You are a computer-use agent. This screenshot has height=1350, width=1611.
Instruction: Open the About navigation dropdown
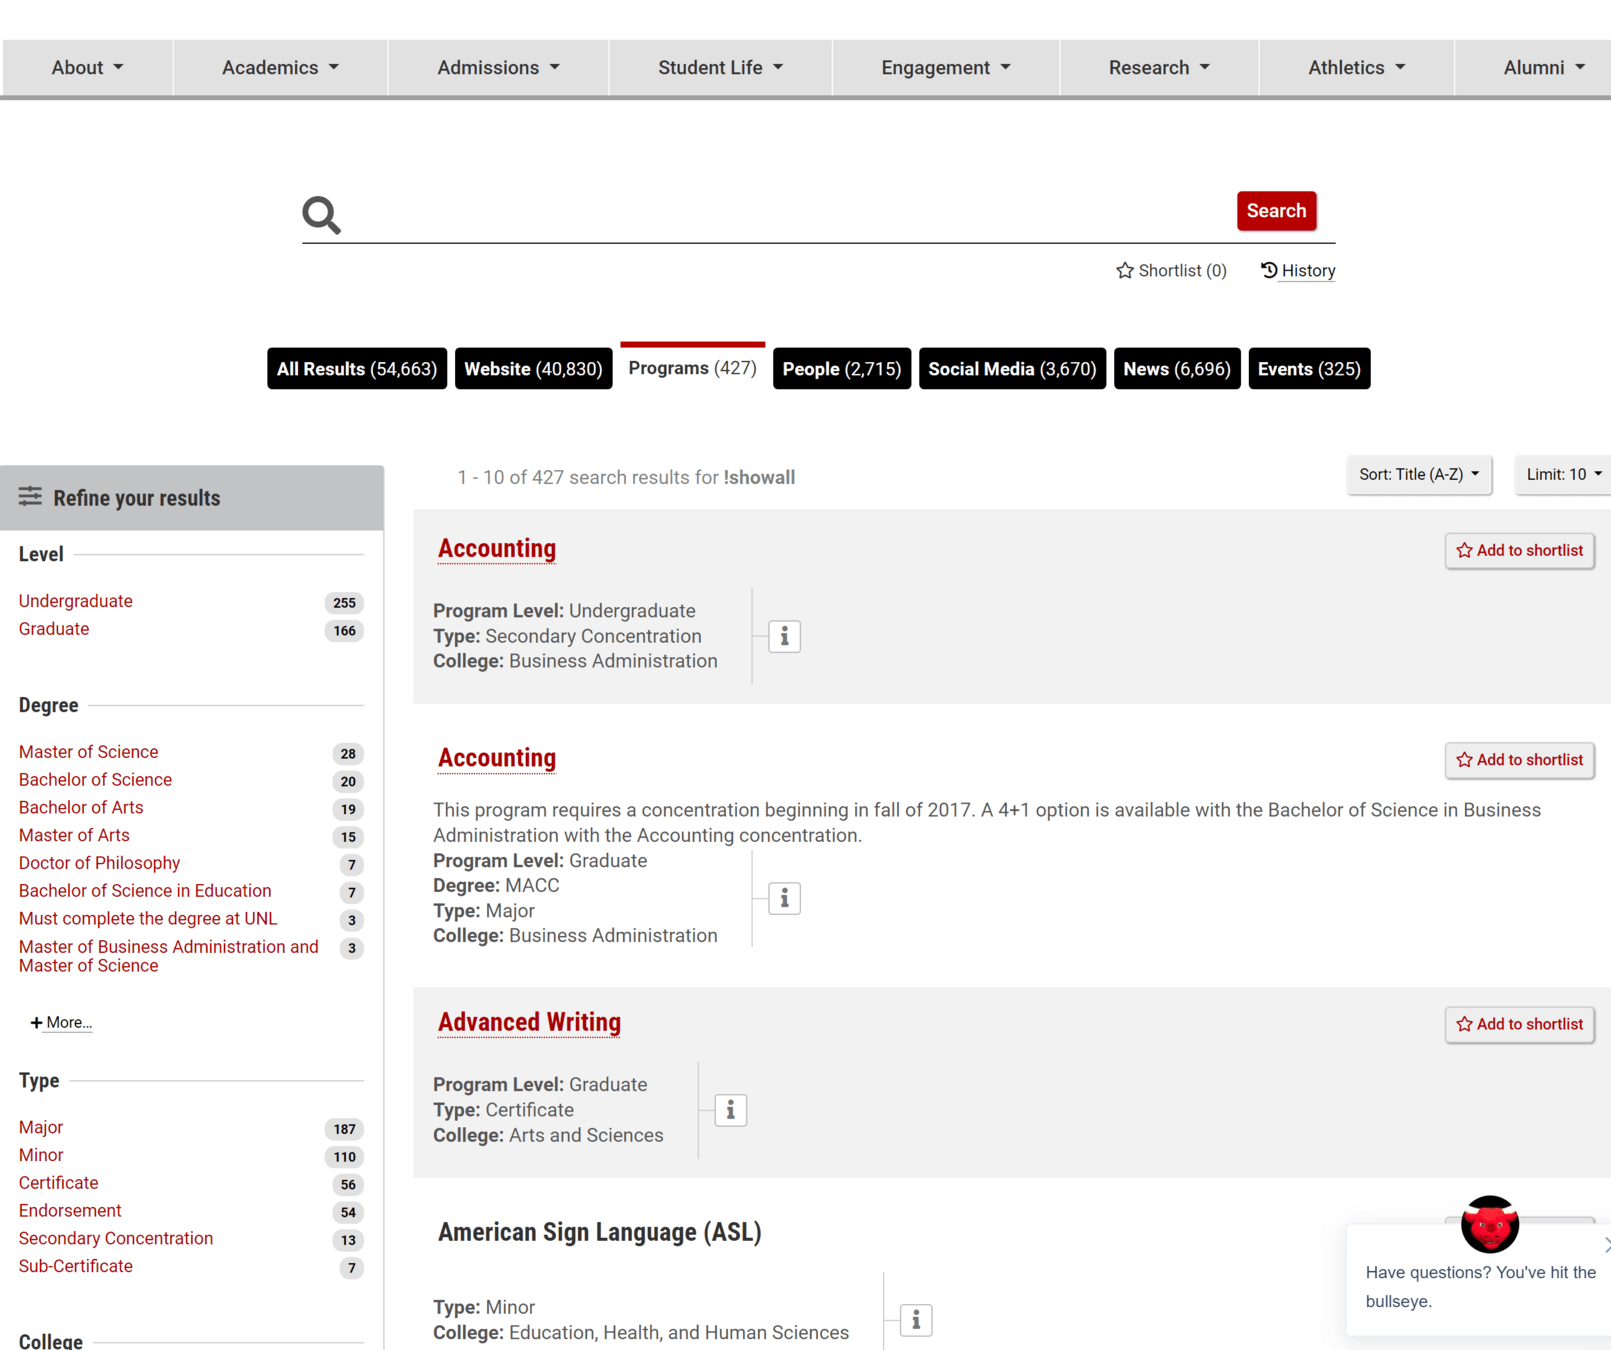[87, 67]
